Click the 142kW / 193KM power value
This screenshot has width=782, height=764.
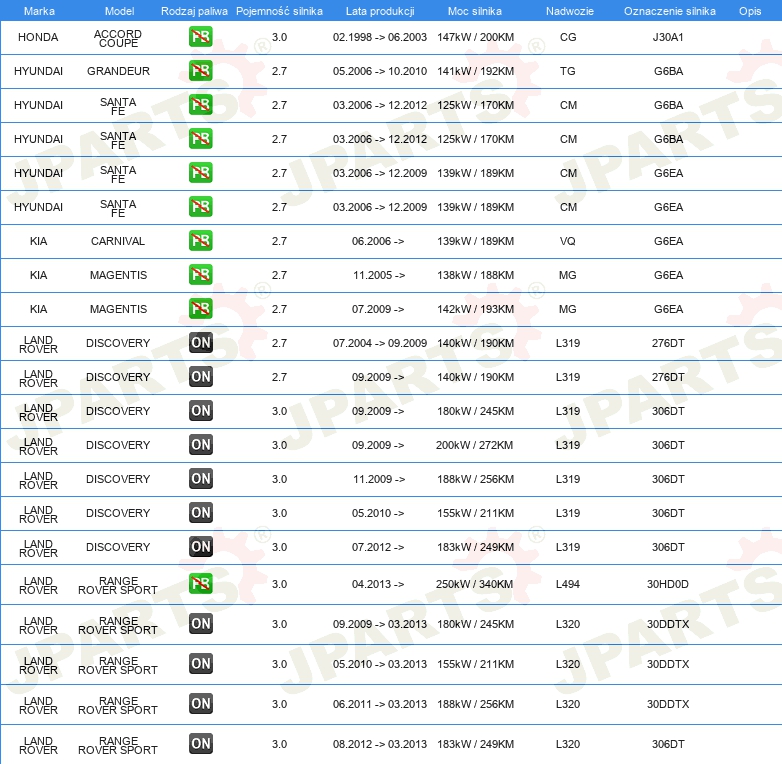475,309
